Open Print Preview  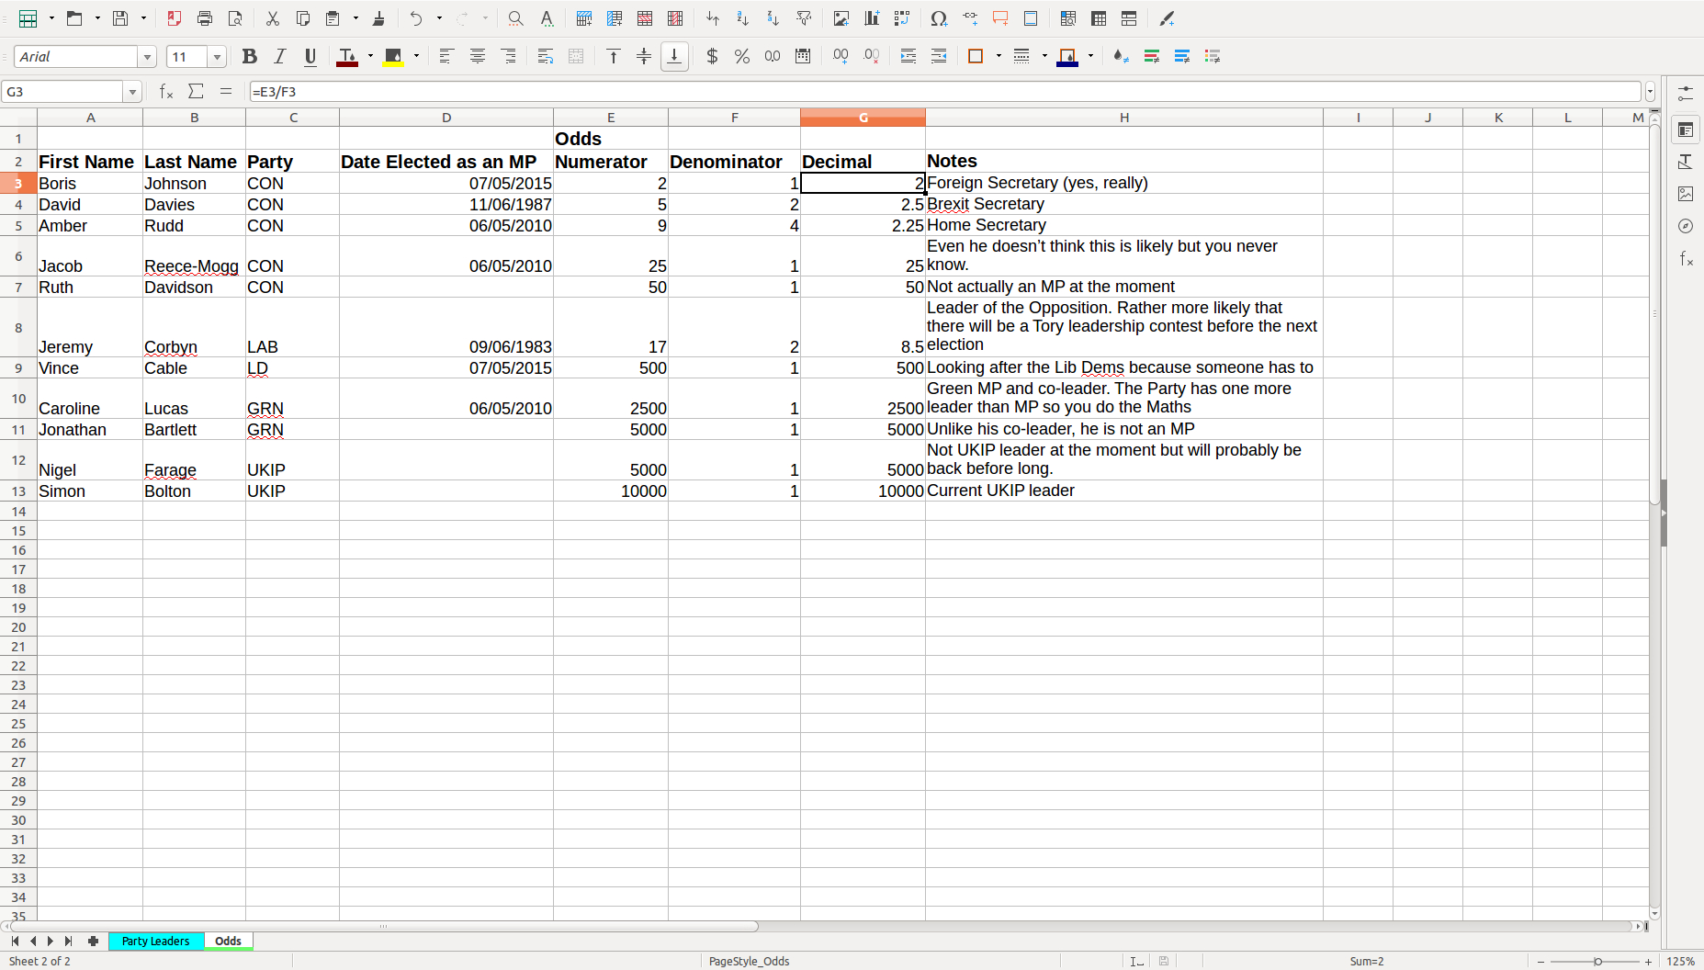click(x=236, y=18)
